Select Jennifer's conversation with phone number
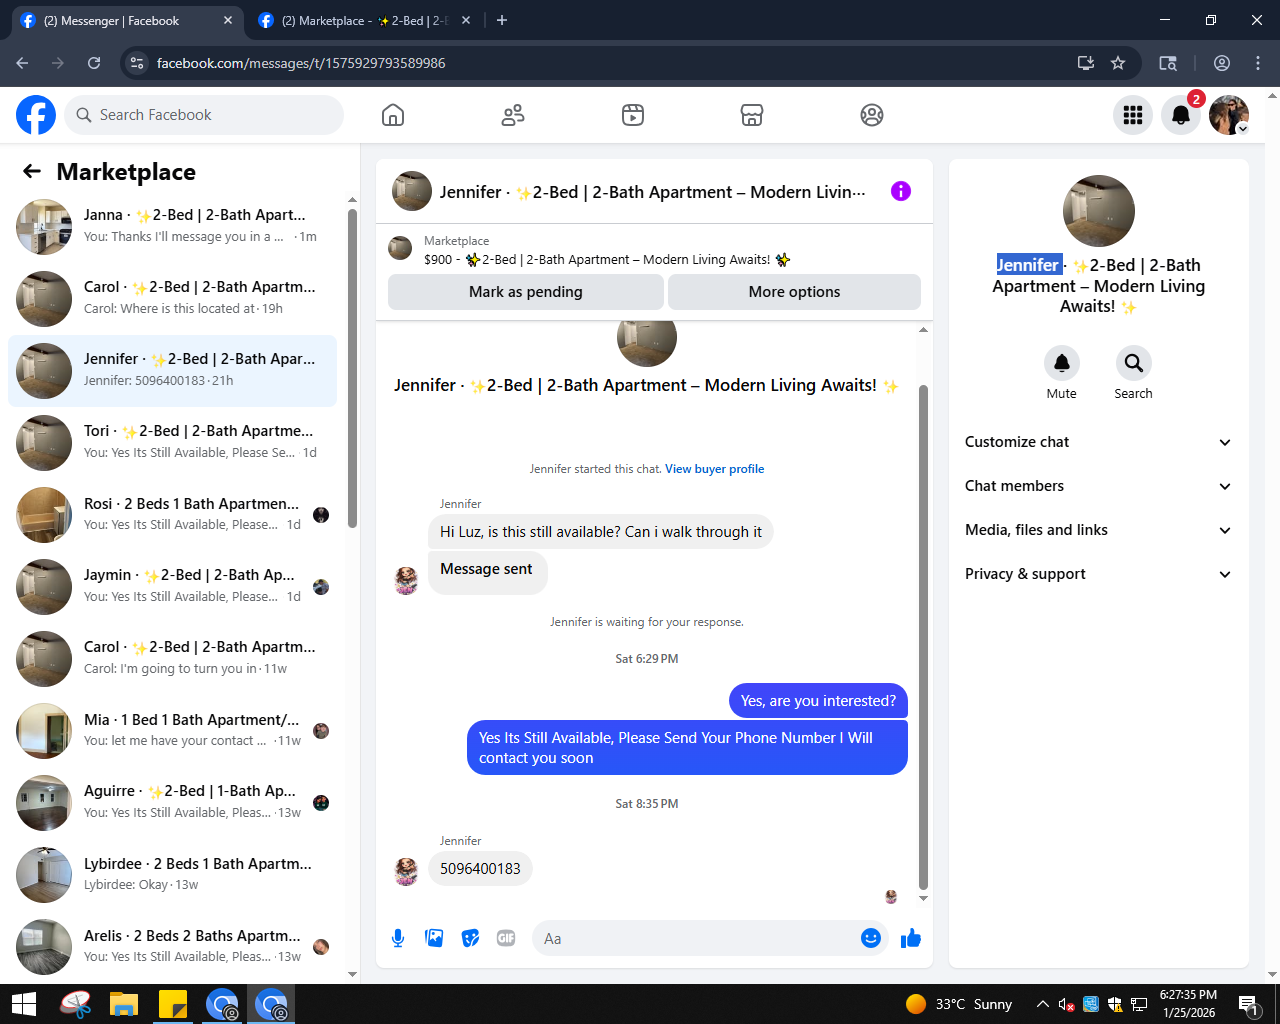The height and width of the screenshot is (1024, 1280). (x=172, y=371)
